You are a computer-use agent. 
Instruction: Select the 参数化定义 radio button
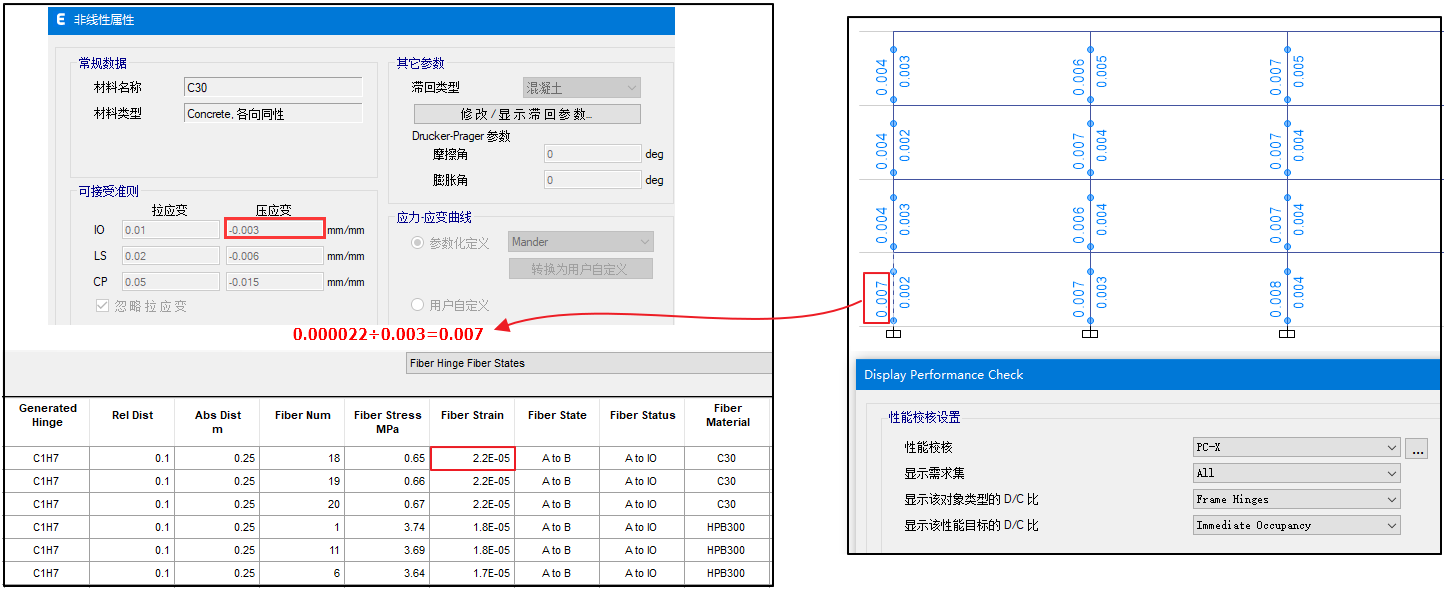[x=418, y=243]
